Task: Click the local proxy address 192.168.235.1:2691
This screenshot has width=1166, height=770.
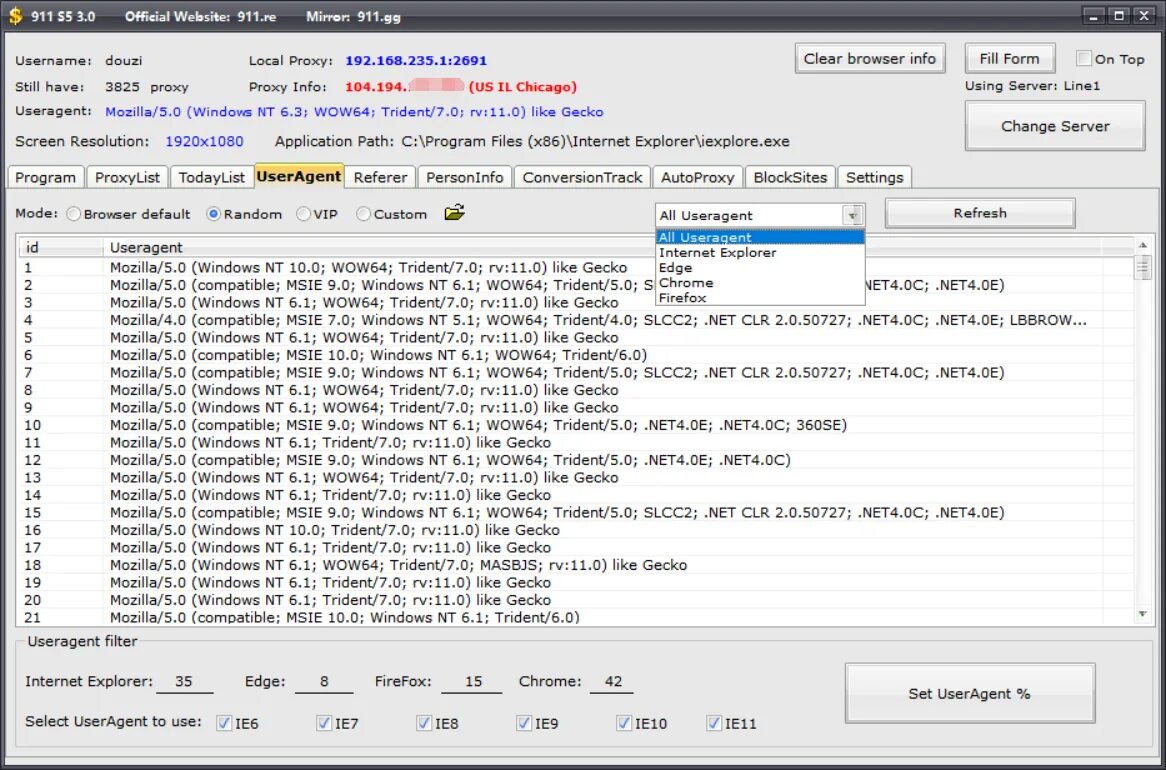Action: (416, 60)
